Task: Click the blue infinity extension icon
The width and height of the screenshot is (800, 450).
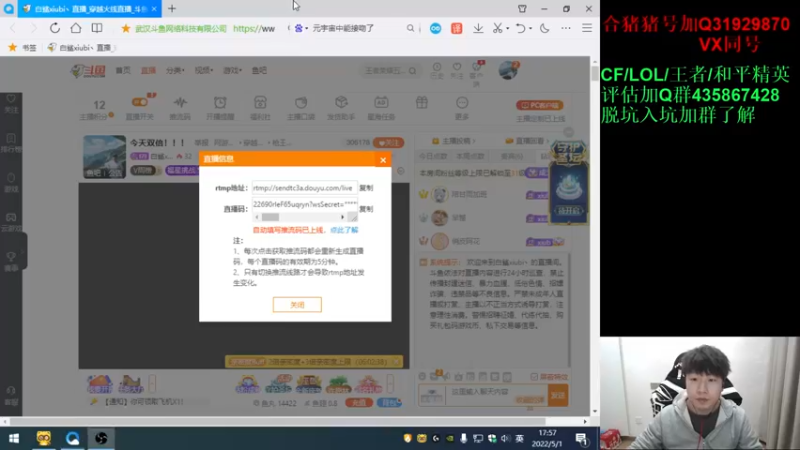Action: pos(435,29)
